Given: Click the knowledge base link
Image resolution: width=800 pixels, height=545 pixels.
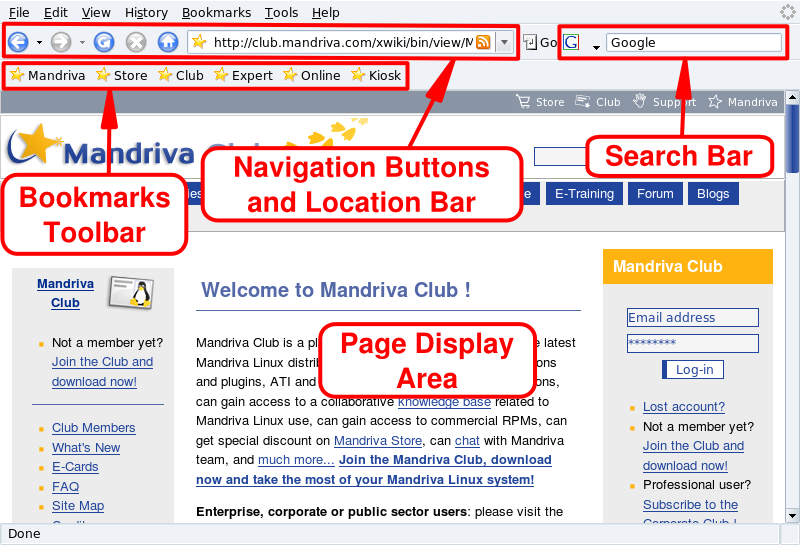Looking at the screenshot, I should pyautogui.click(x=444, y=402).
